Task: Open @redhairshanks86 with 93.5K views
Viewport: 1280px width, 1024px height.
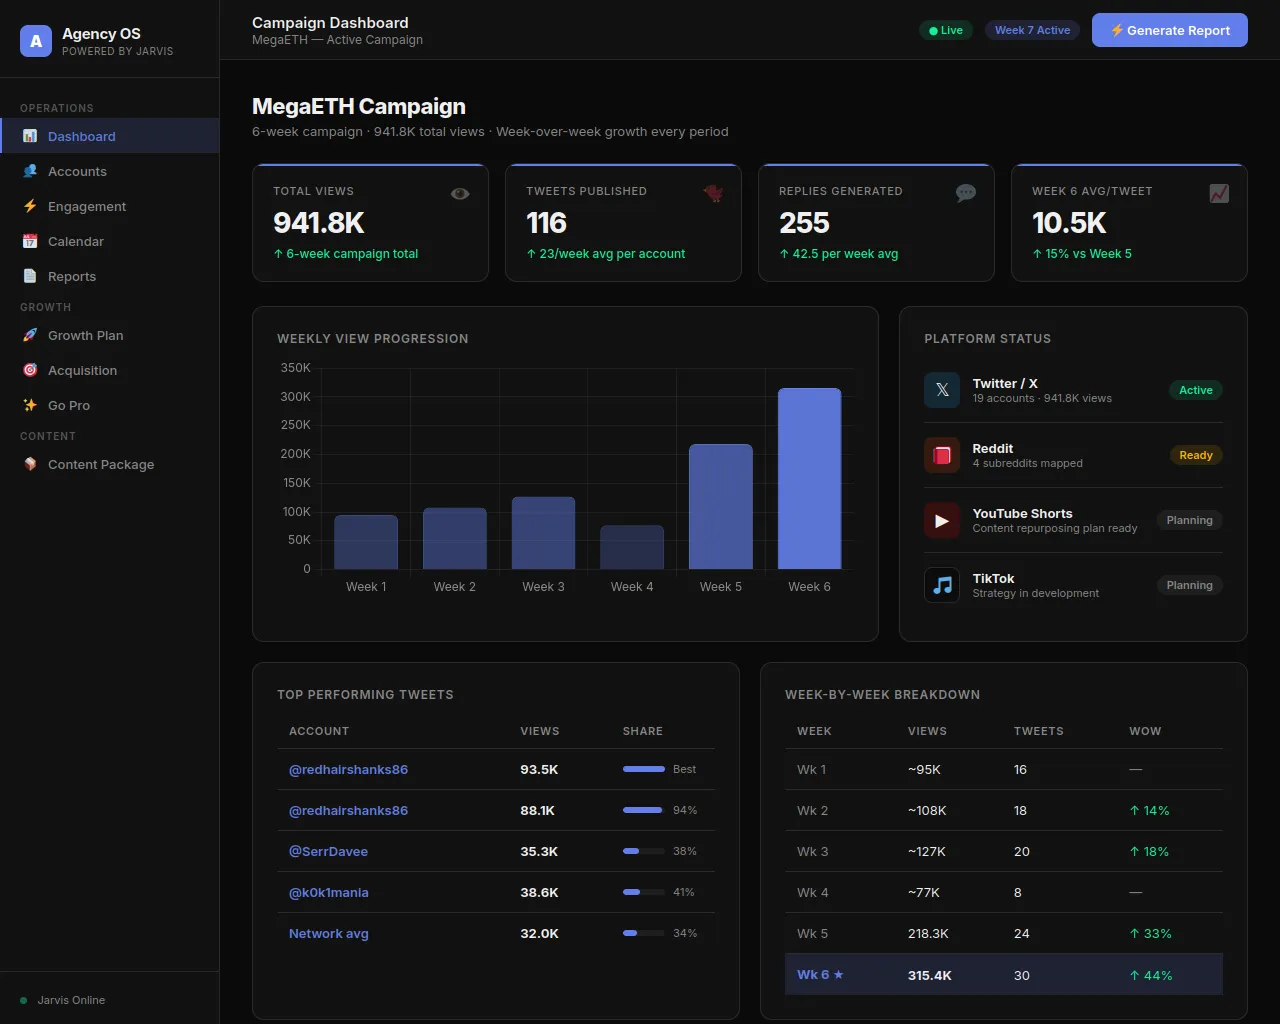Action: point(348,769)
